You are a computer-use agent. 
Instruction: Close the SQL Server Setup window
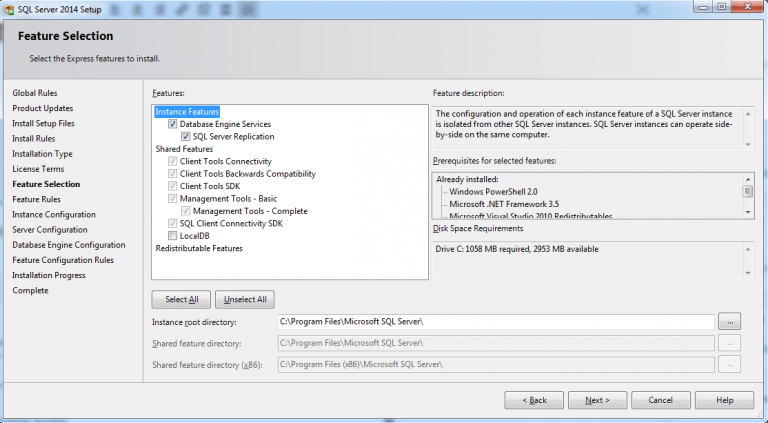(747, 6)
